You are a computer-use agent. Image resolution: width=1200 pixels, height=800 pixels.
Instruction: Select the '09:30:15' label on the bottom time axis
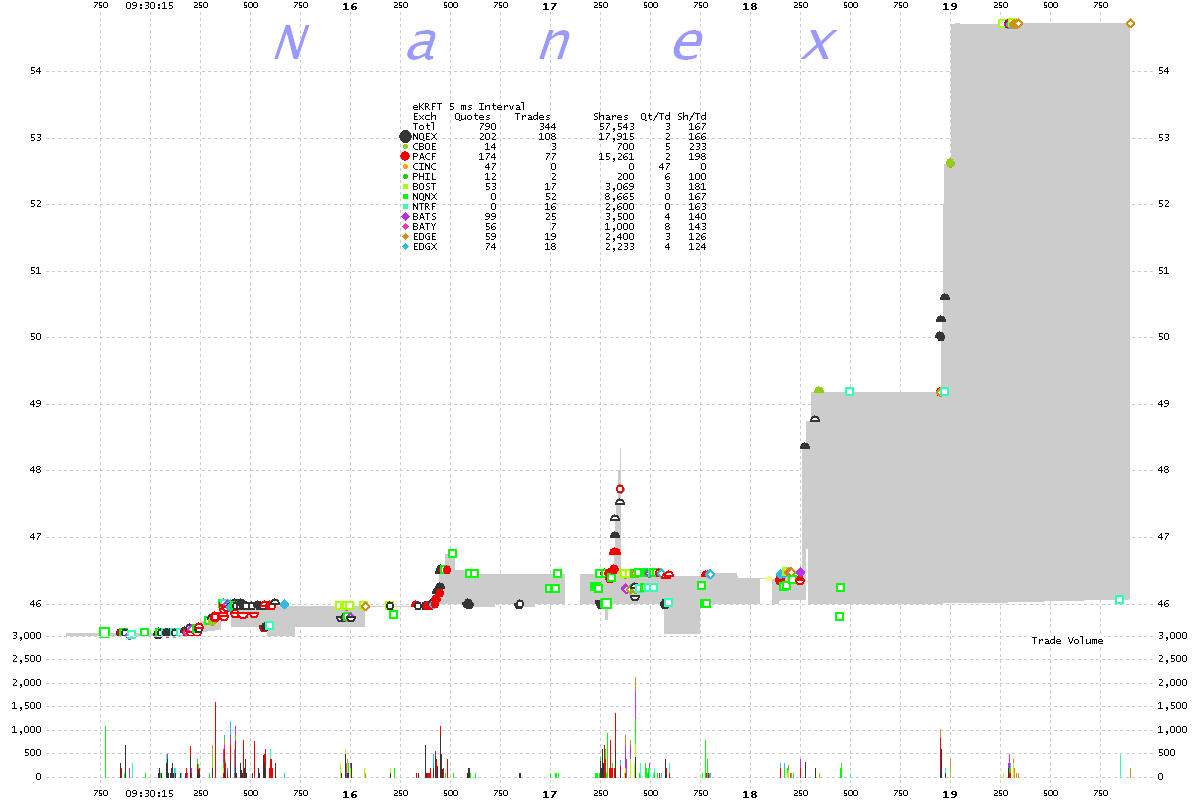click(x=150, y=793)
